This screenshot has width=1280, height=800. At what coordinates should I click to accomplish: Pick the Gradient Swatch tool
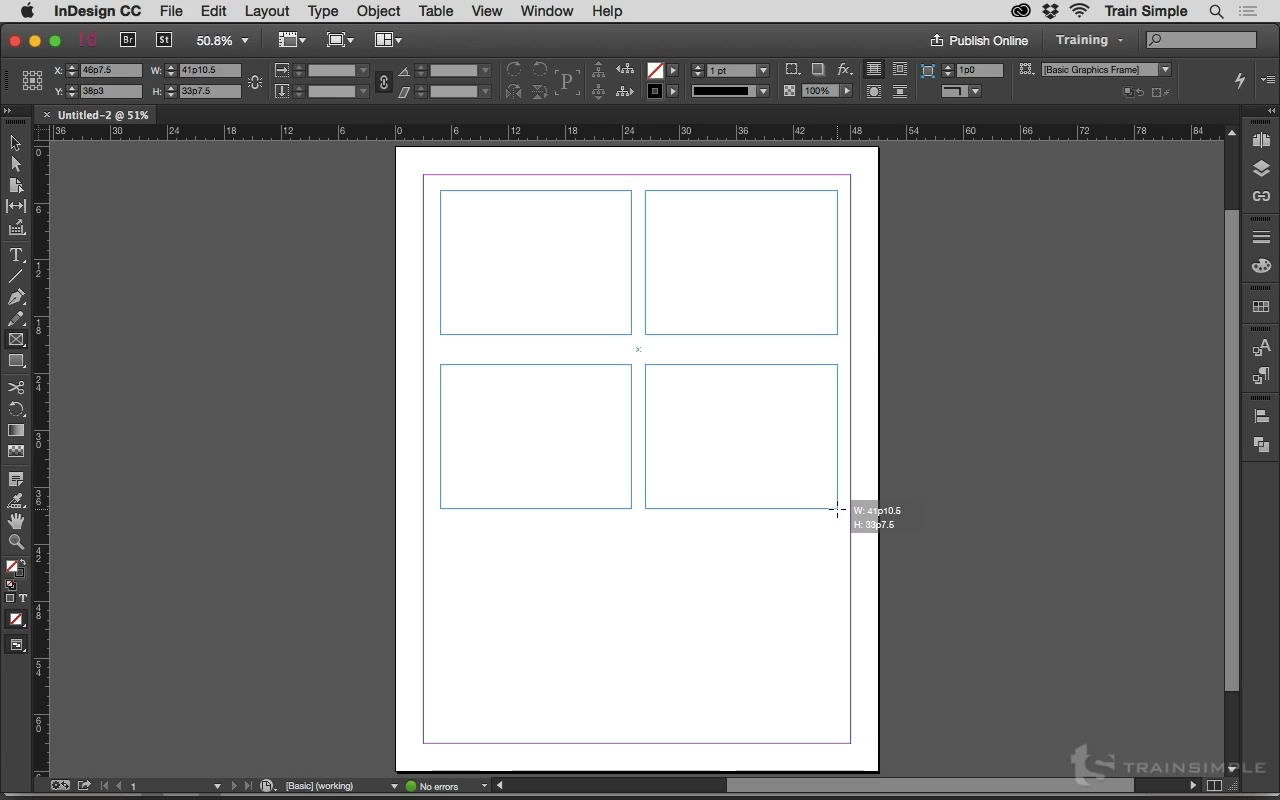point(16,430)
